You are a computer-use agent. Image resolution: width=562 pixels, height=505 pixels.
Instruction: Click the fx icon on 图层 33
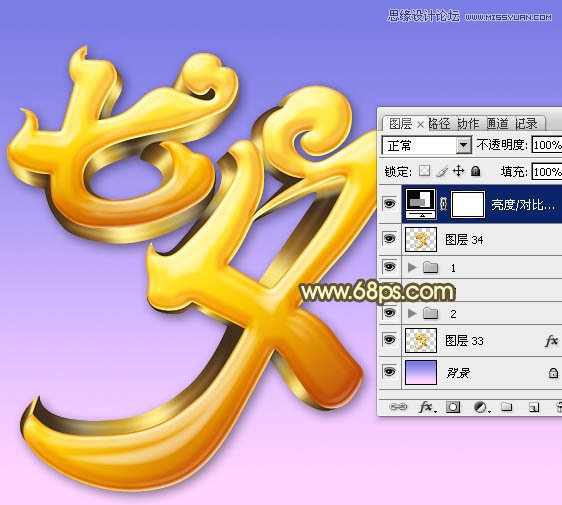click(551, 341)
